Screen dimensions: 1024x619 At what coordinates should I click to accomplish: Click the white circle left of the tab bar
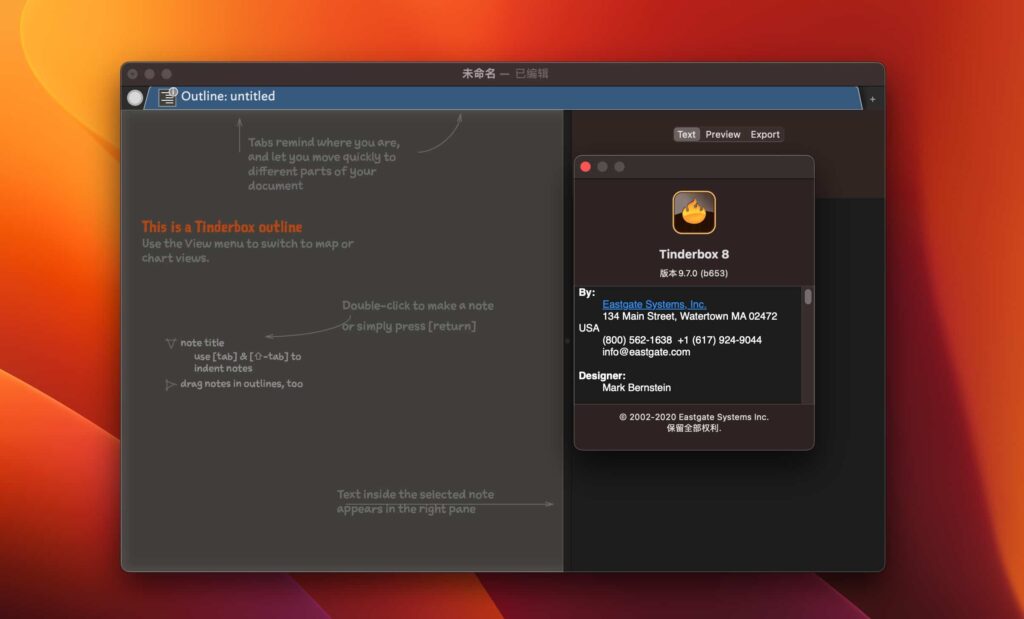pyautogui.click(x=135, y=96)
